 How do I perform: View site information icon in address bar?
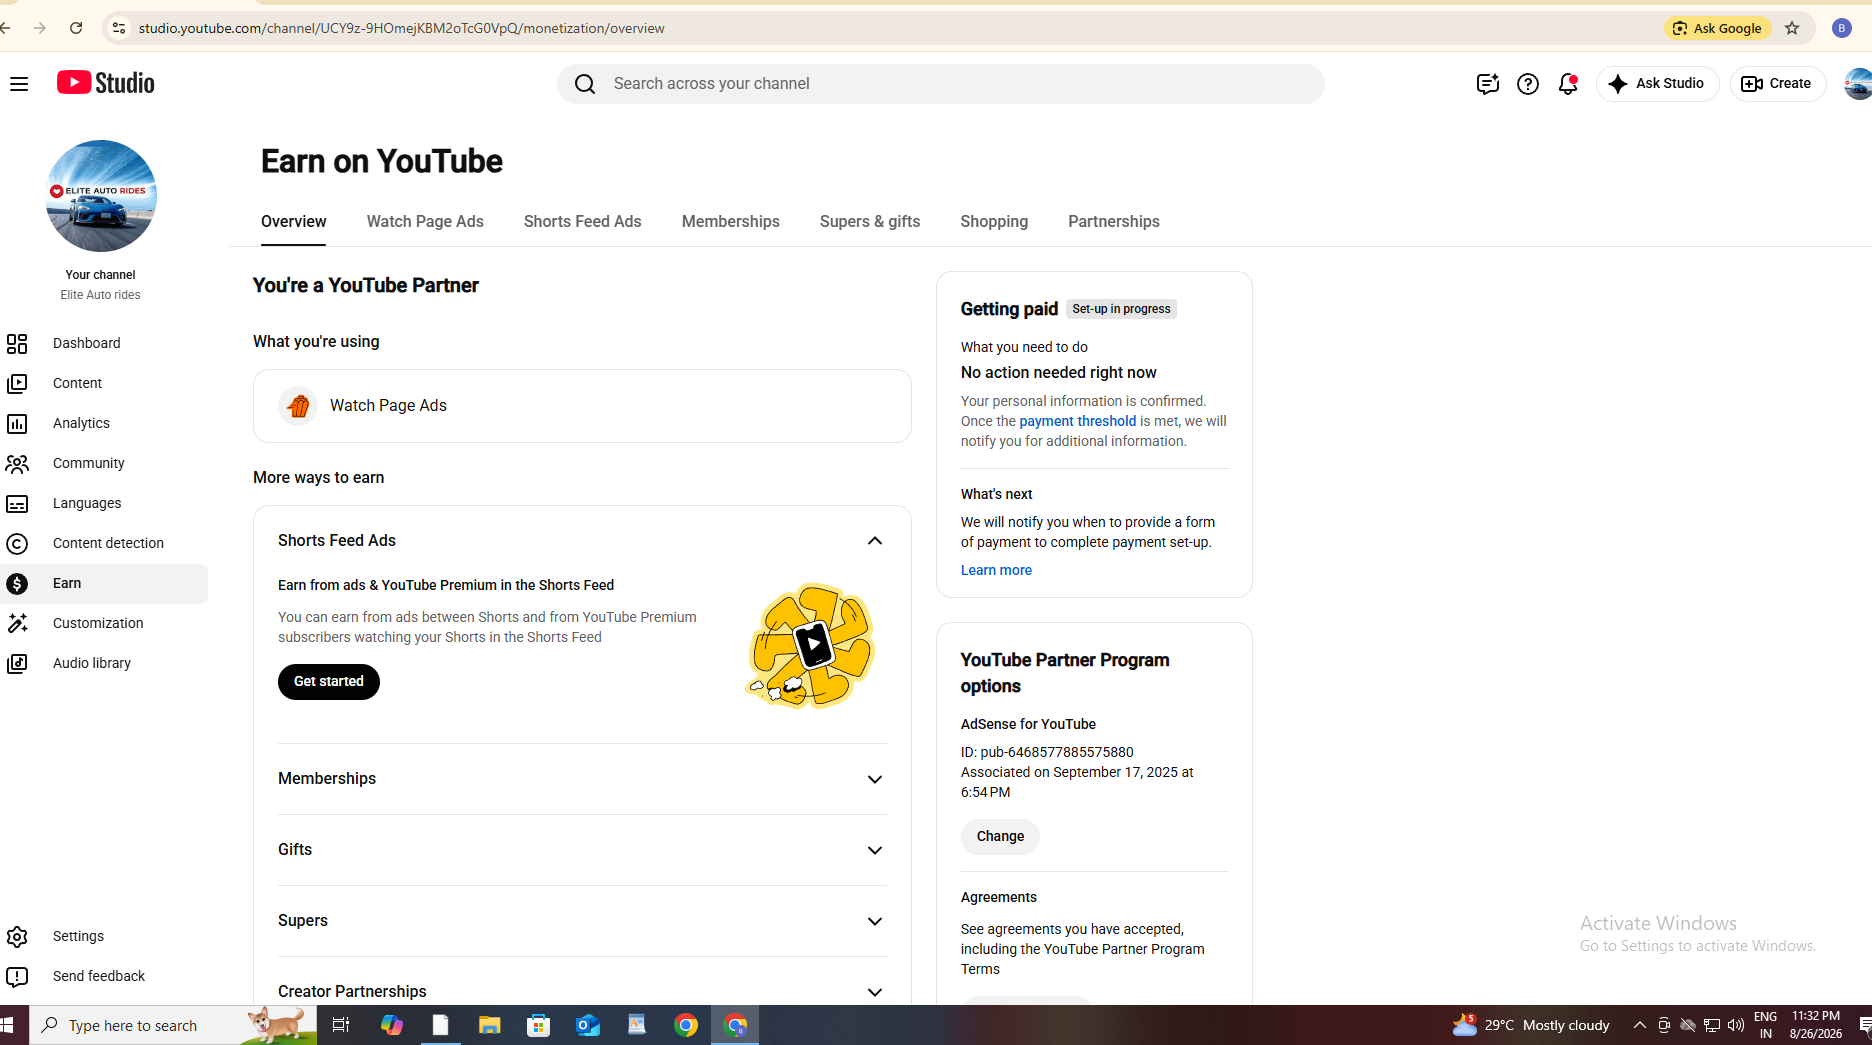(119, 28)
